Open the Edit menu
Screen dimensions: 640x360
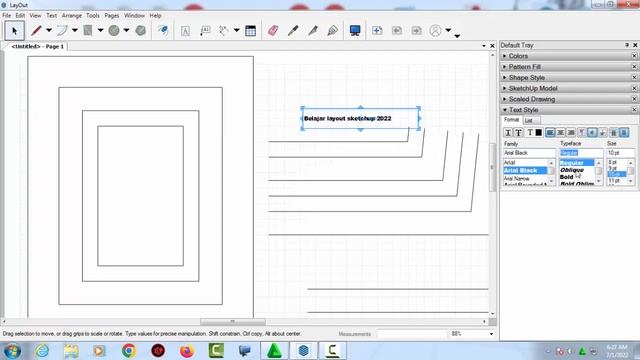pos(20,16)
